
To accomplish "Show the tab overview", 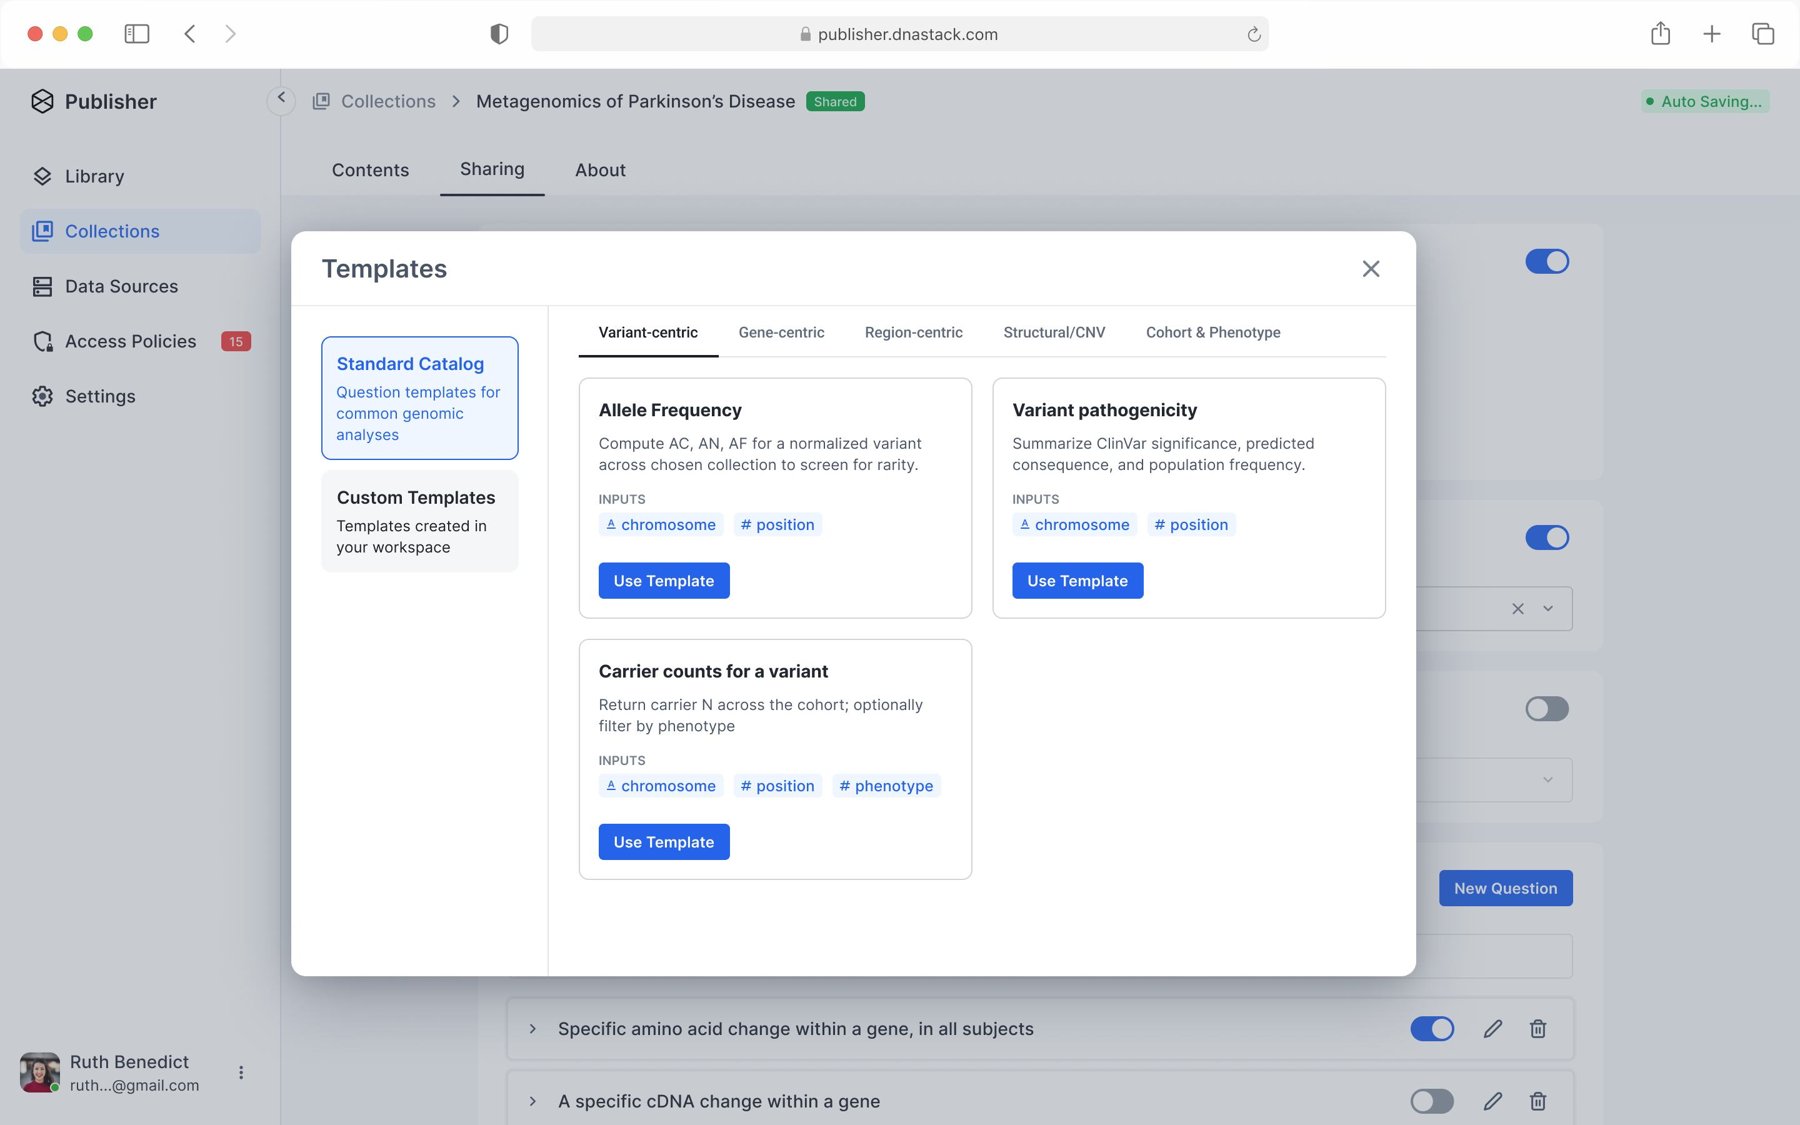I will [x=1763, y=34].
